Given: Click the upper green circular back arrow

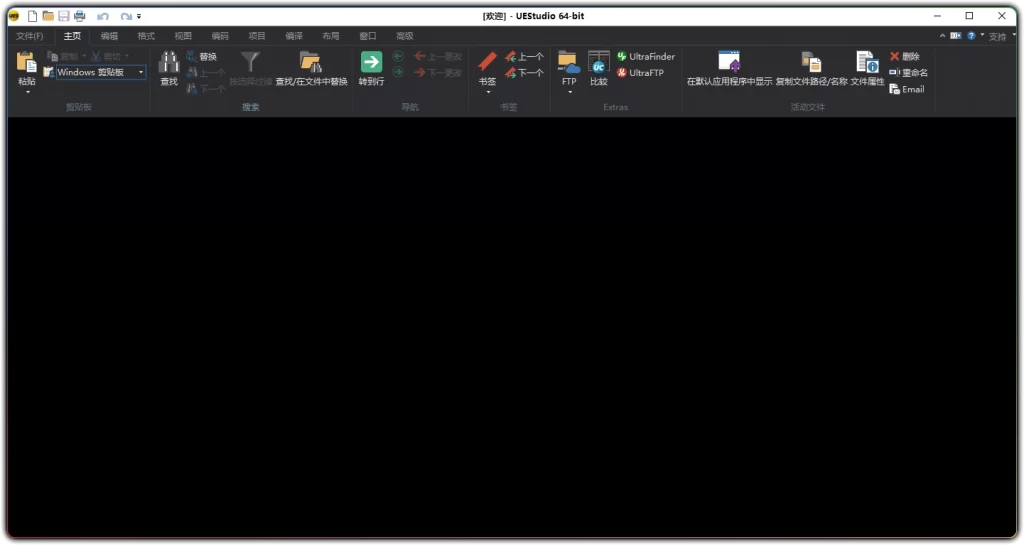Looking at the screenshot, I should [398, 57].
